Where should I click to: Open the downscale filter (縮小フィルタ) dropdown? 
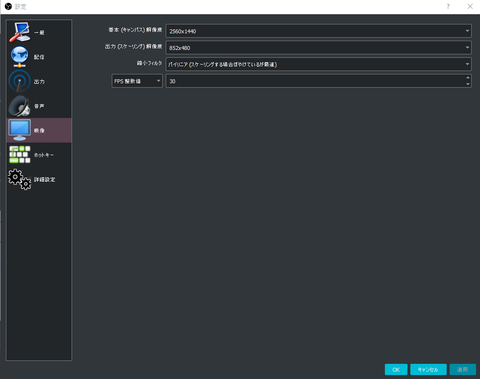(x=318, y=64)
